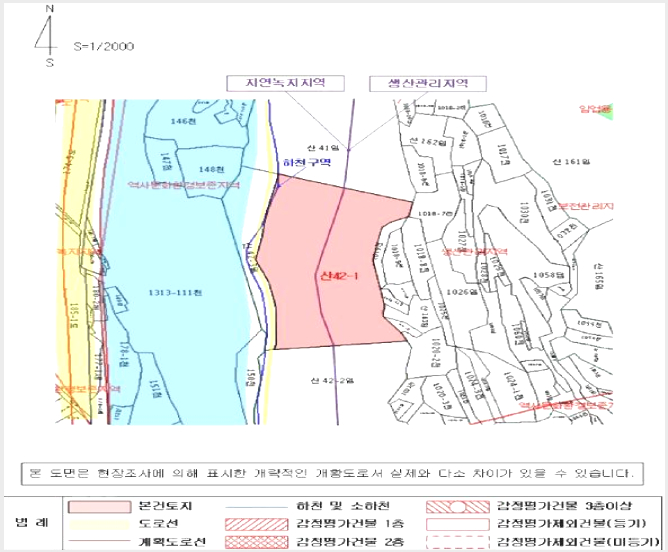Click the 감정평가건물 1층 hatched legend icon
This screenshot has width=668, height=552.
(256, 524)
